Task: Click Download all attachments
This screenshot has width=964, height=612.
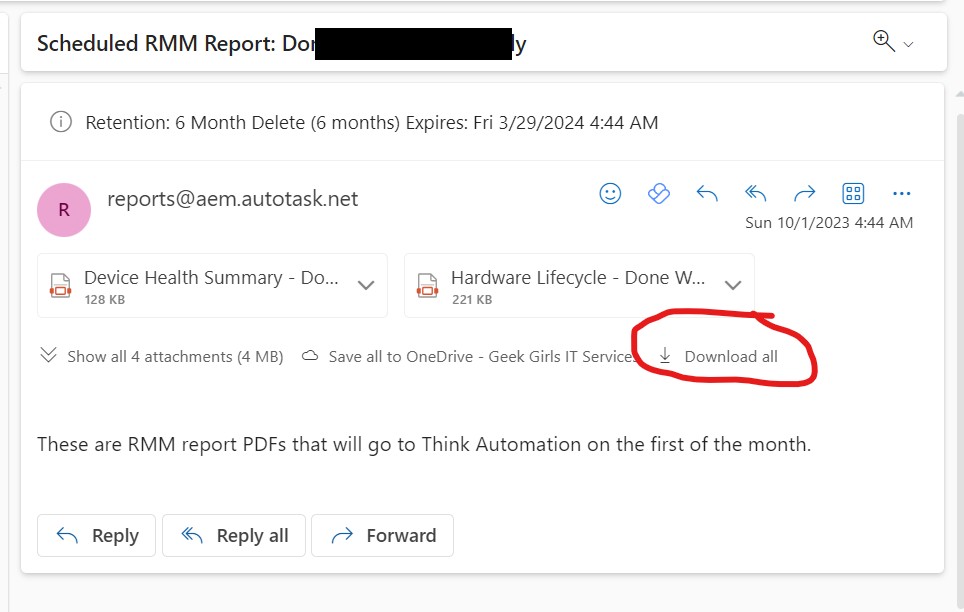Action: point(719,357)
